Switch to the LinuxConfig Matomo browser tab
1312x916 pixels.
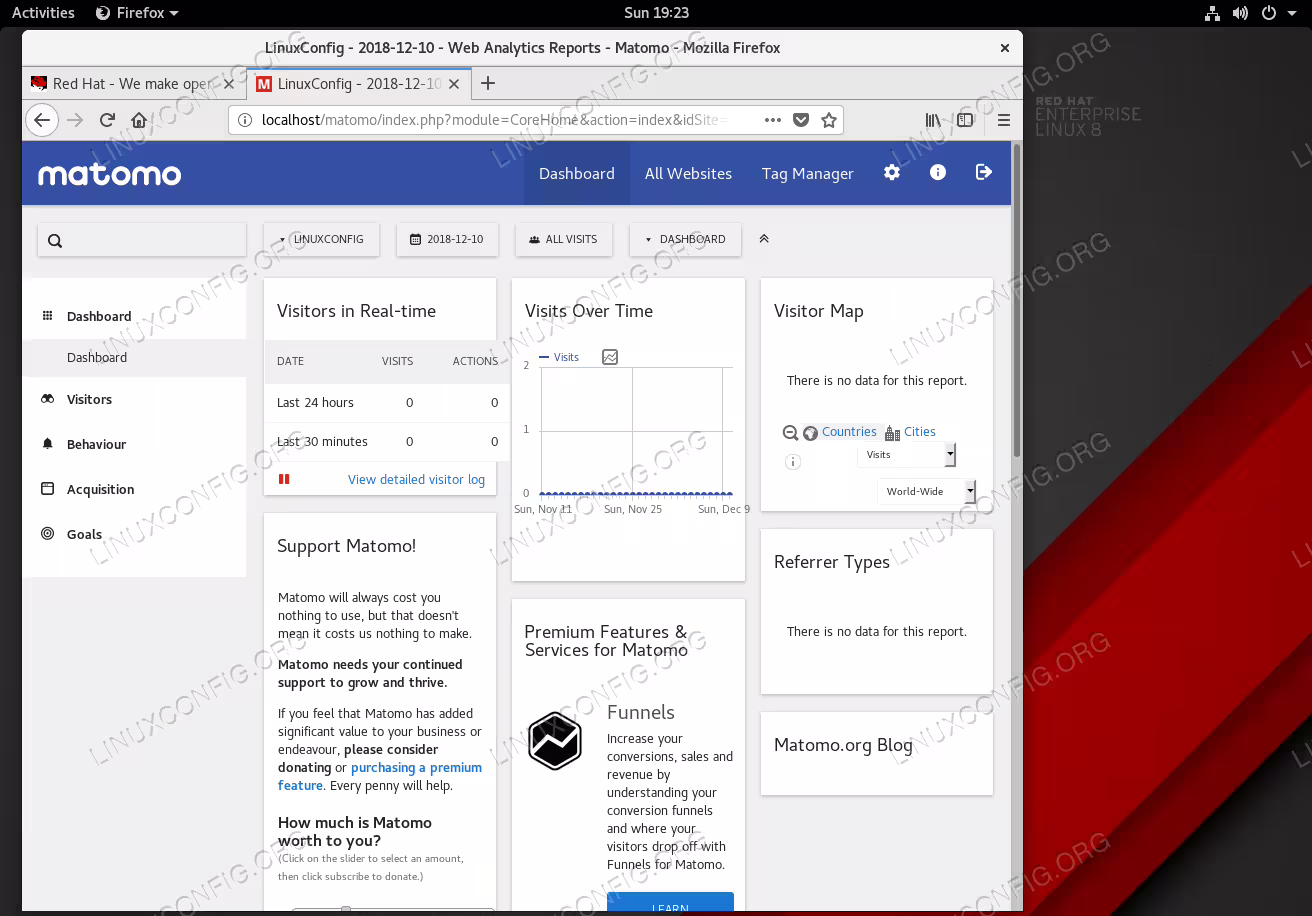358,84
